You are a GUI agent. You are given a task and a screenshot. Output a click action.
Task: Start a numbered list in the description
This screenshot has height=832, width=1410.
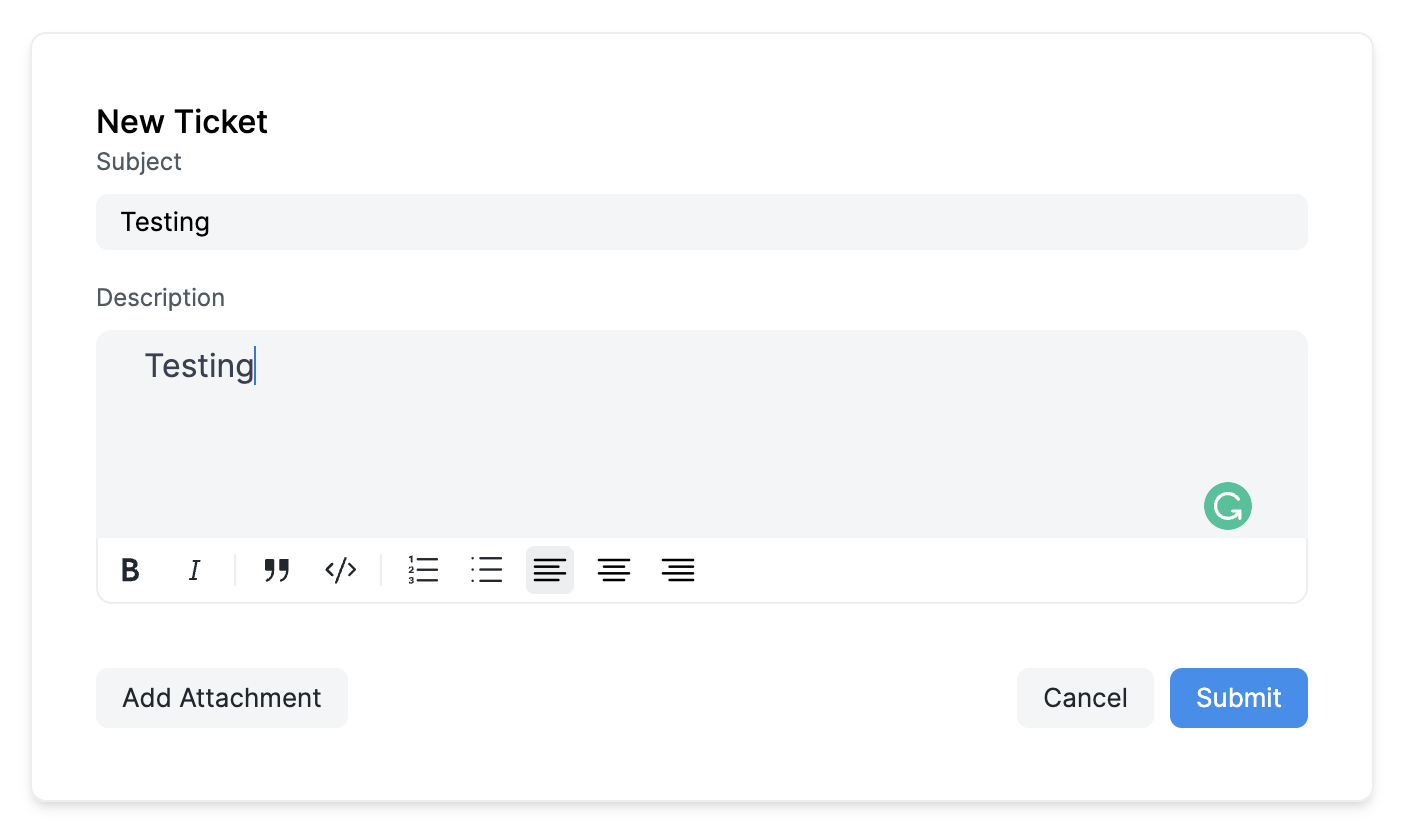coord(423,570)
